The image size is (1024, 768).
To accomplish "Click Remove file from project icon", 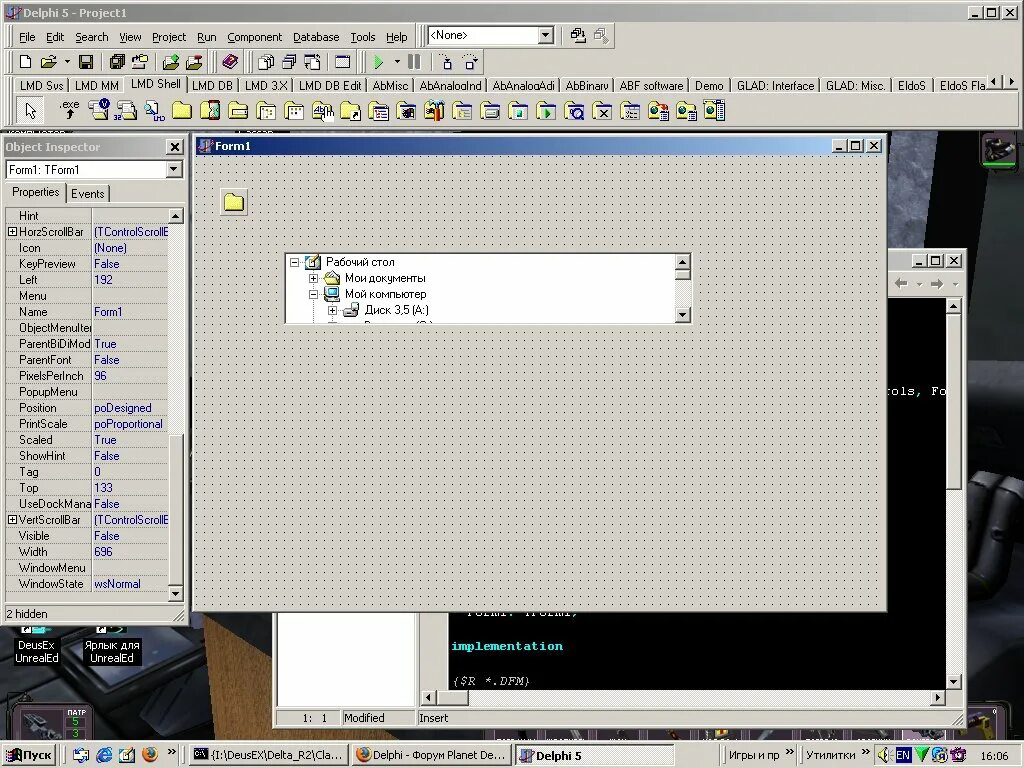I will 195,62.
